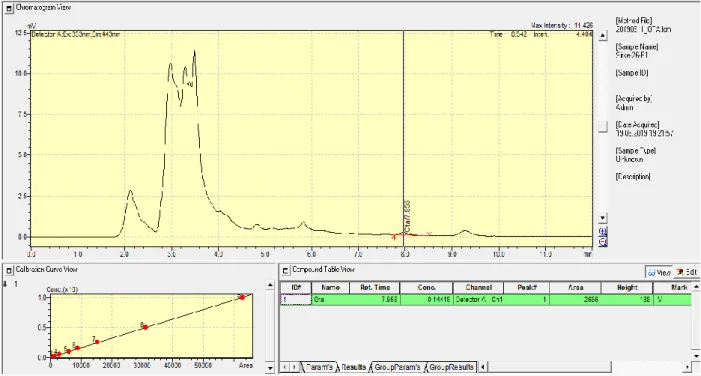This screenshot has width=701, height=376.
Task: Select the Height column header
Action: [x=627, y=287]
